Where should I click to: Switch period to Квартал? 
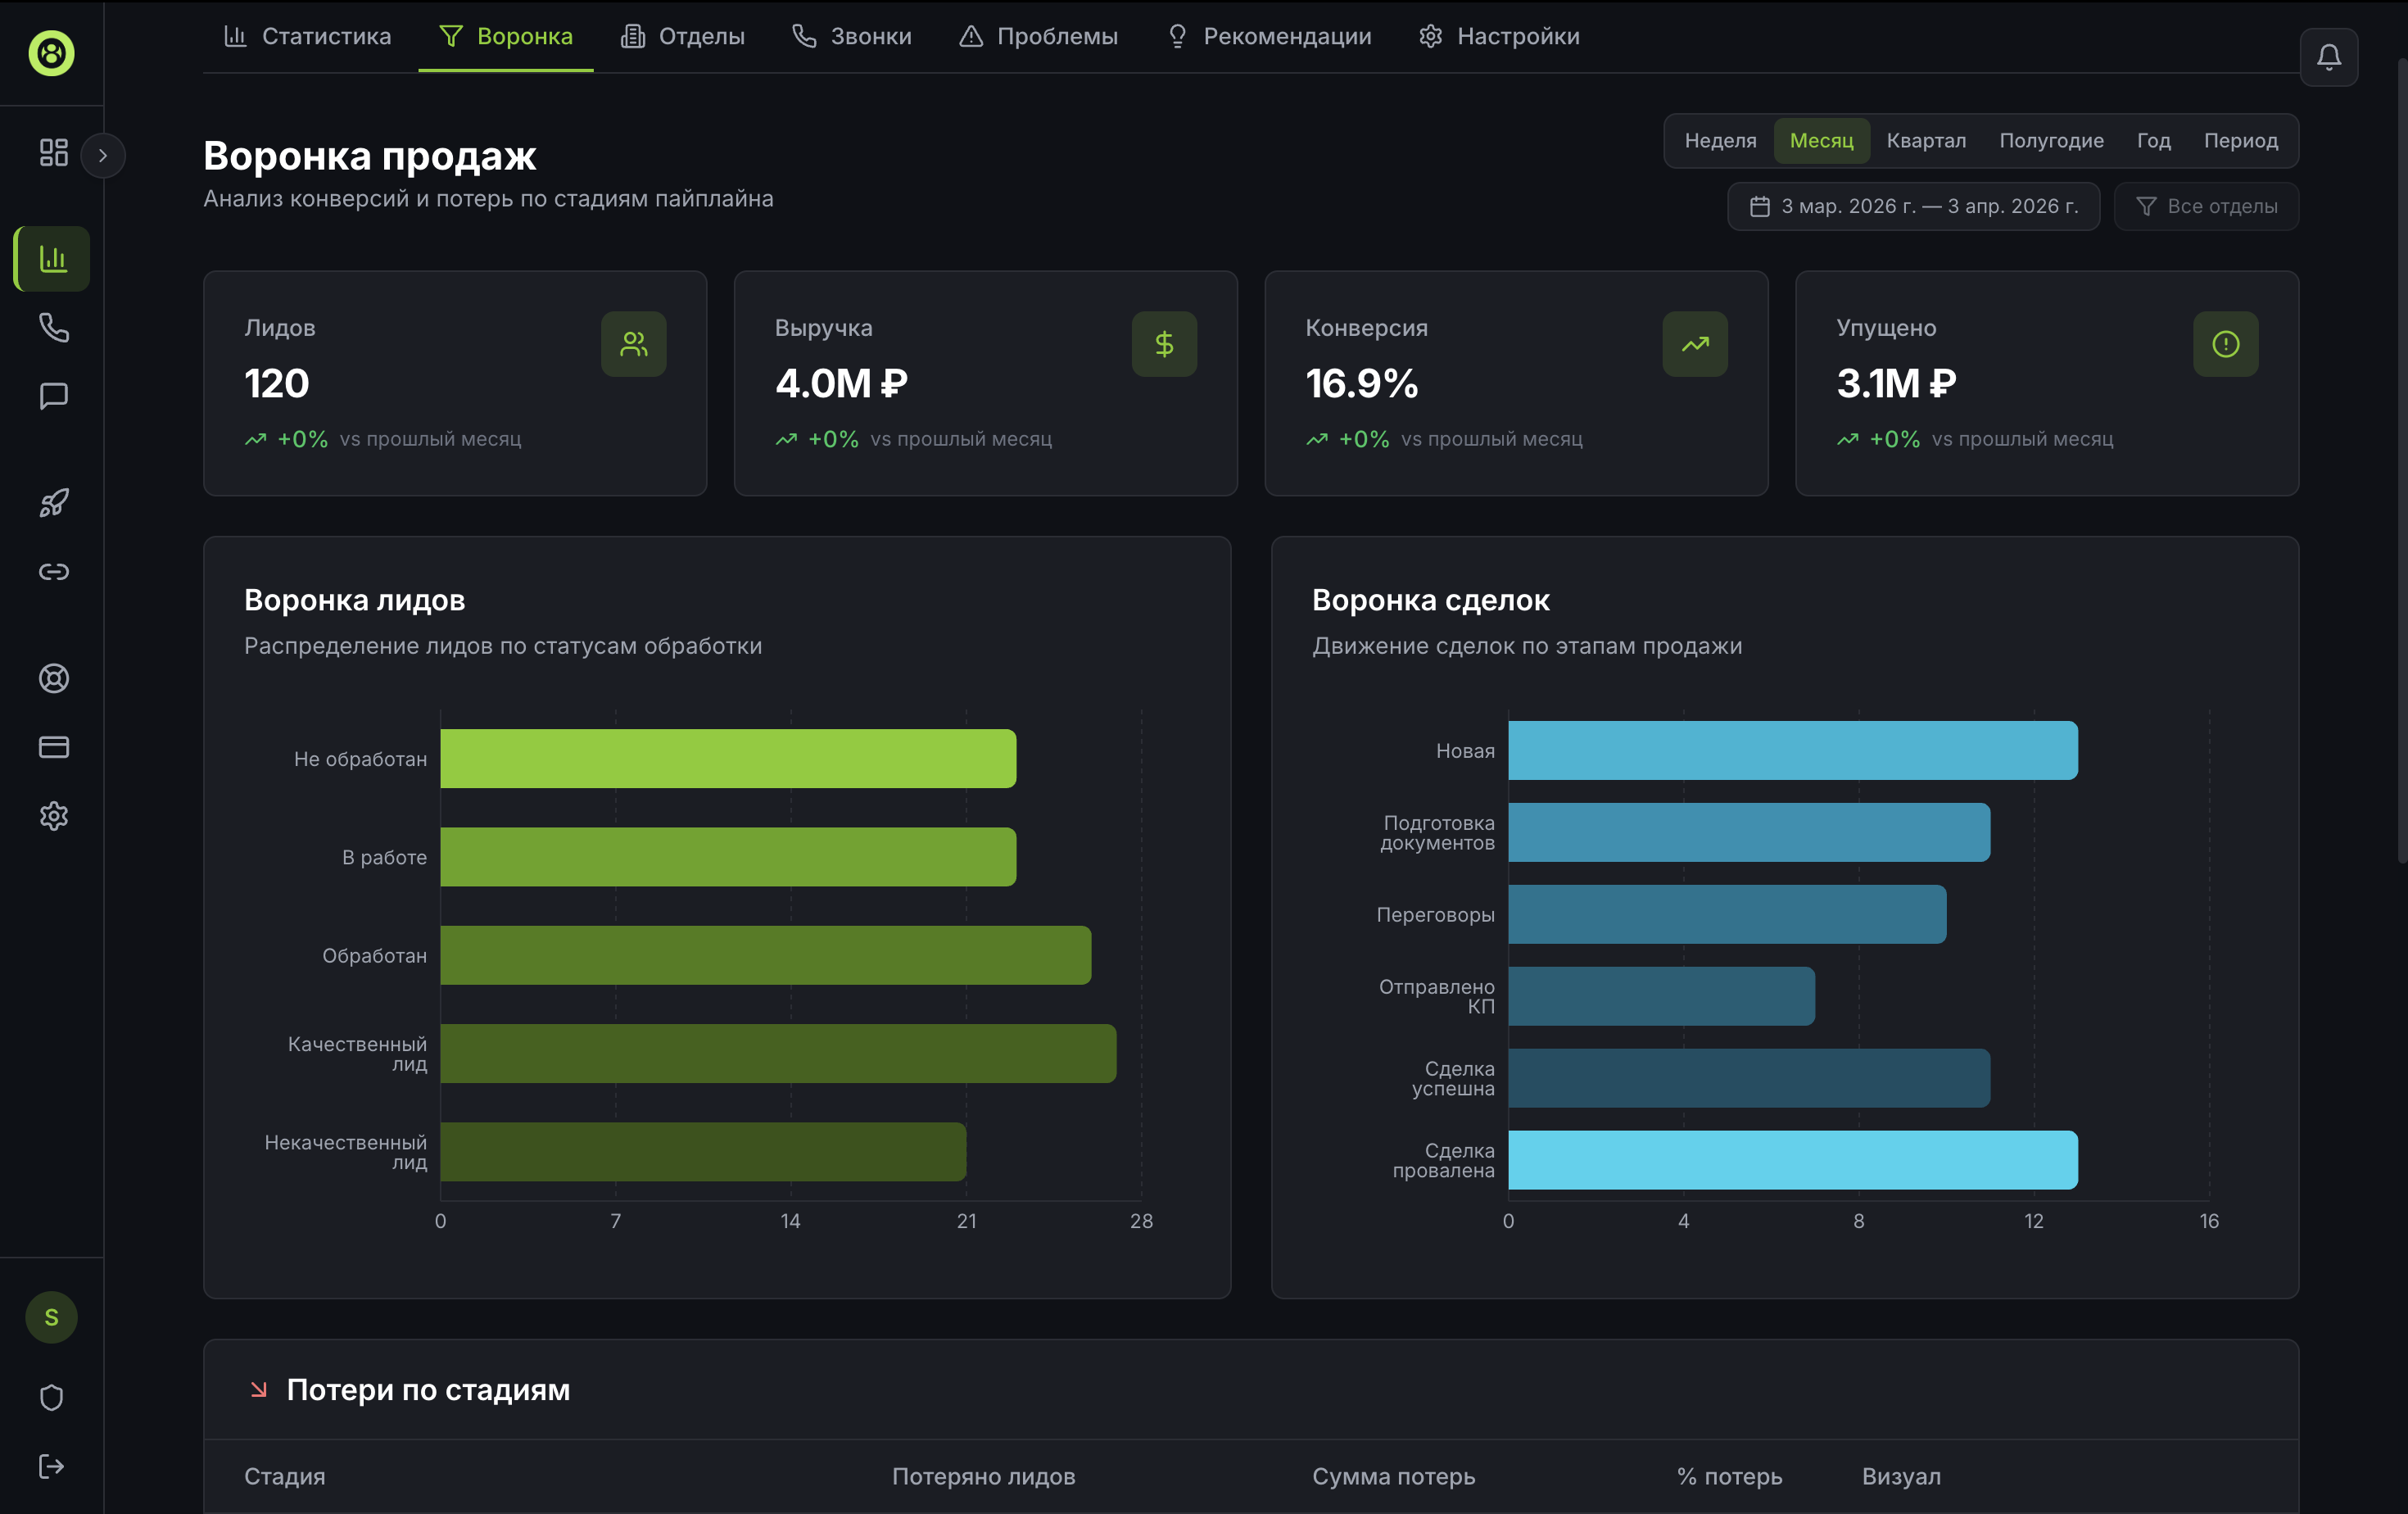pos(1926,141)
